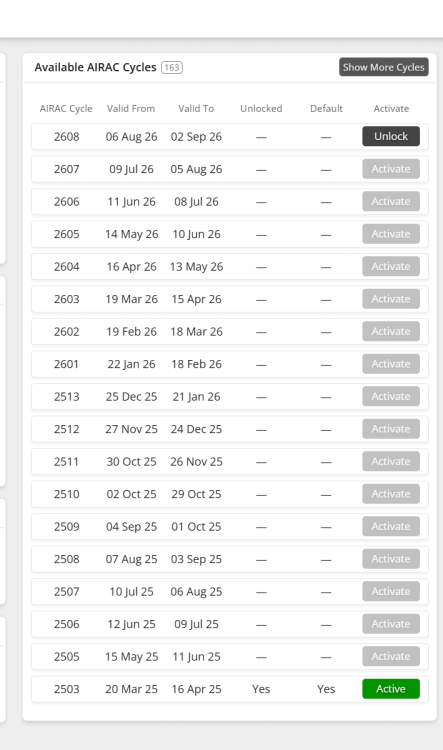Activate cycle 2506
Screen dimensions: 443x750
click(x=391, y=624)
